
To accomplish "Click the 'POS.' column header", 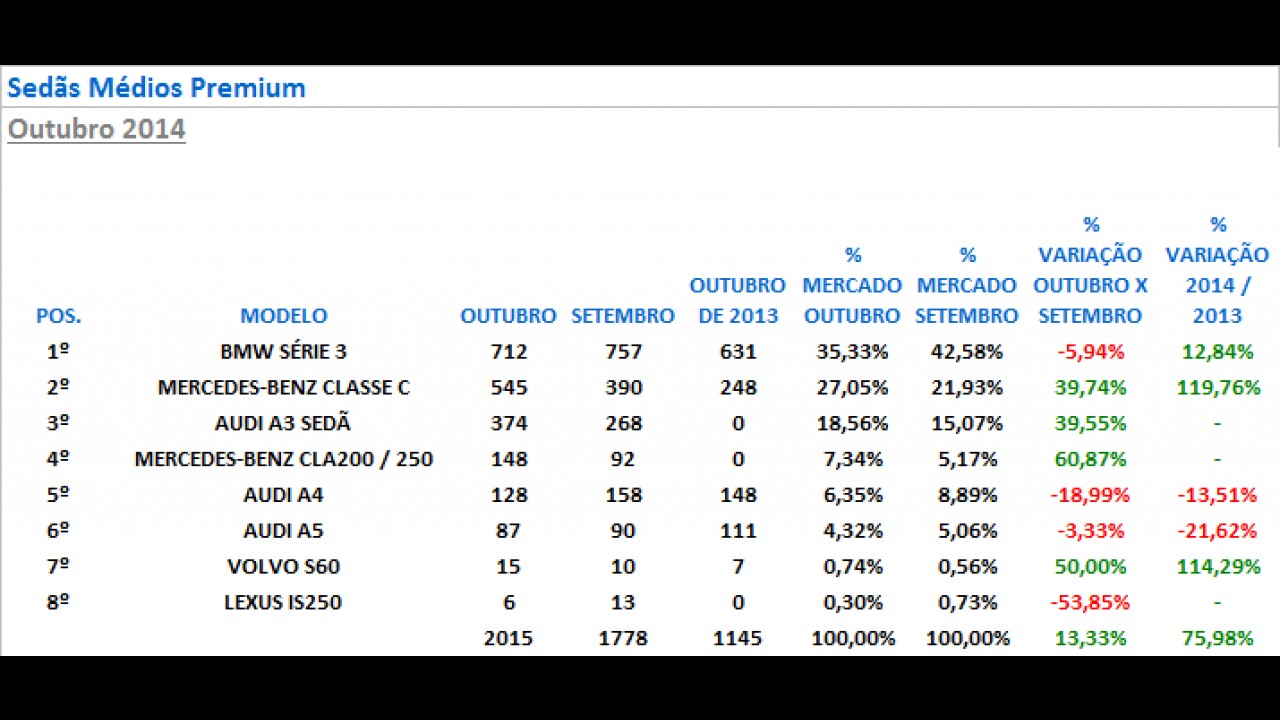I will coord(59,316).
